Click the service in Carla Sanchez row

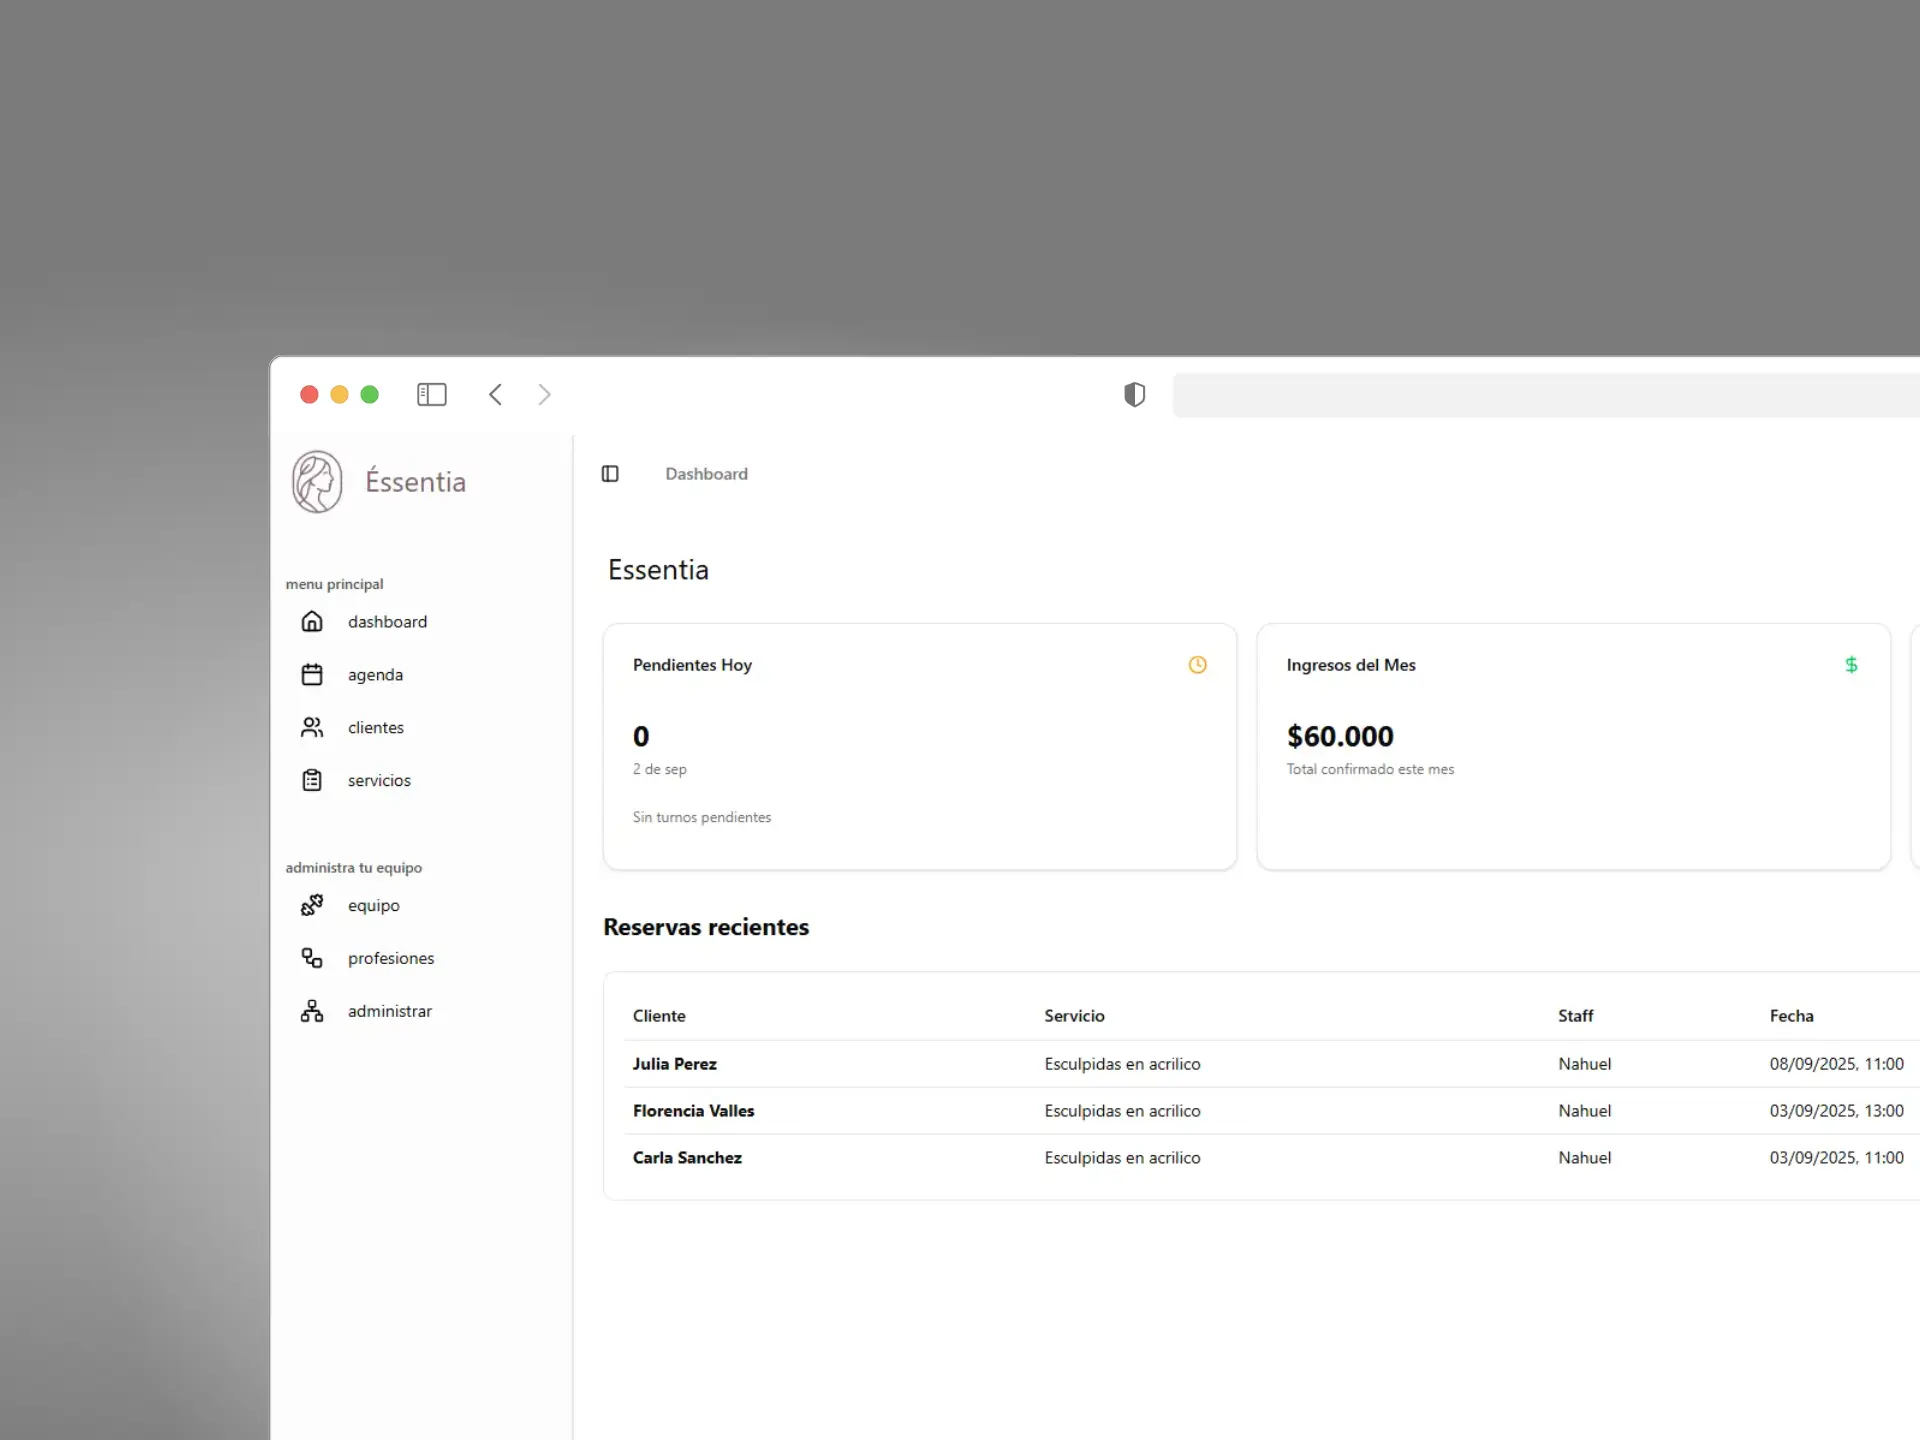pos(1122,1158)
